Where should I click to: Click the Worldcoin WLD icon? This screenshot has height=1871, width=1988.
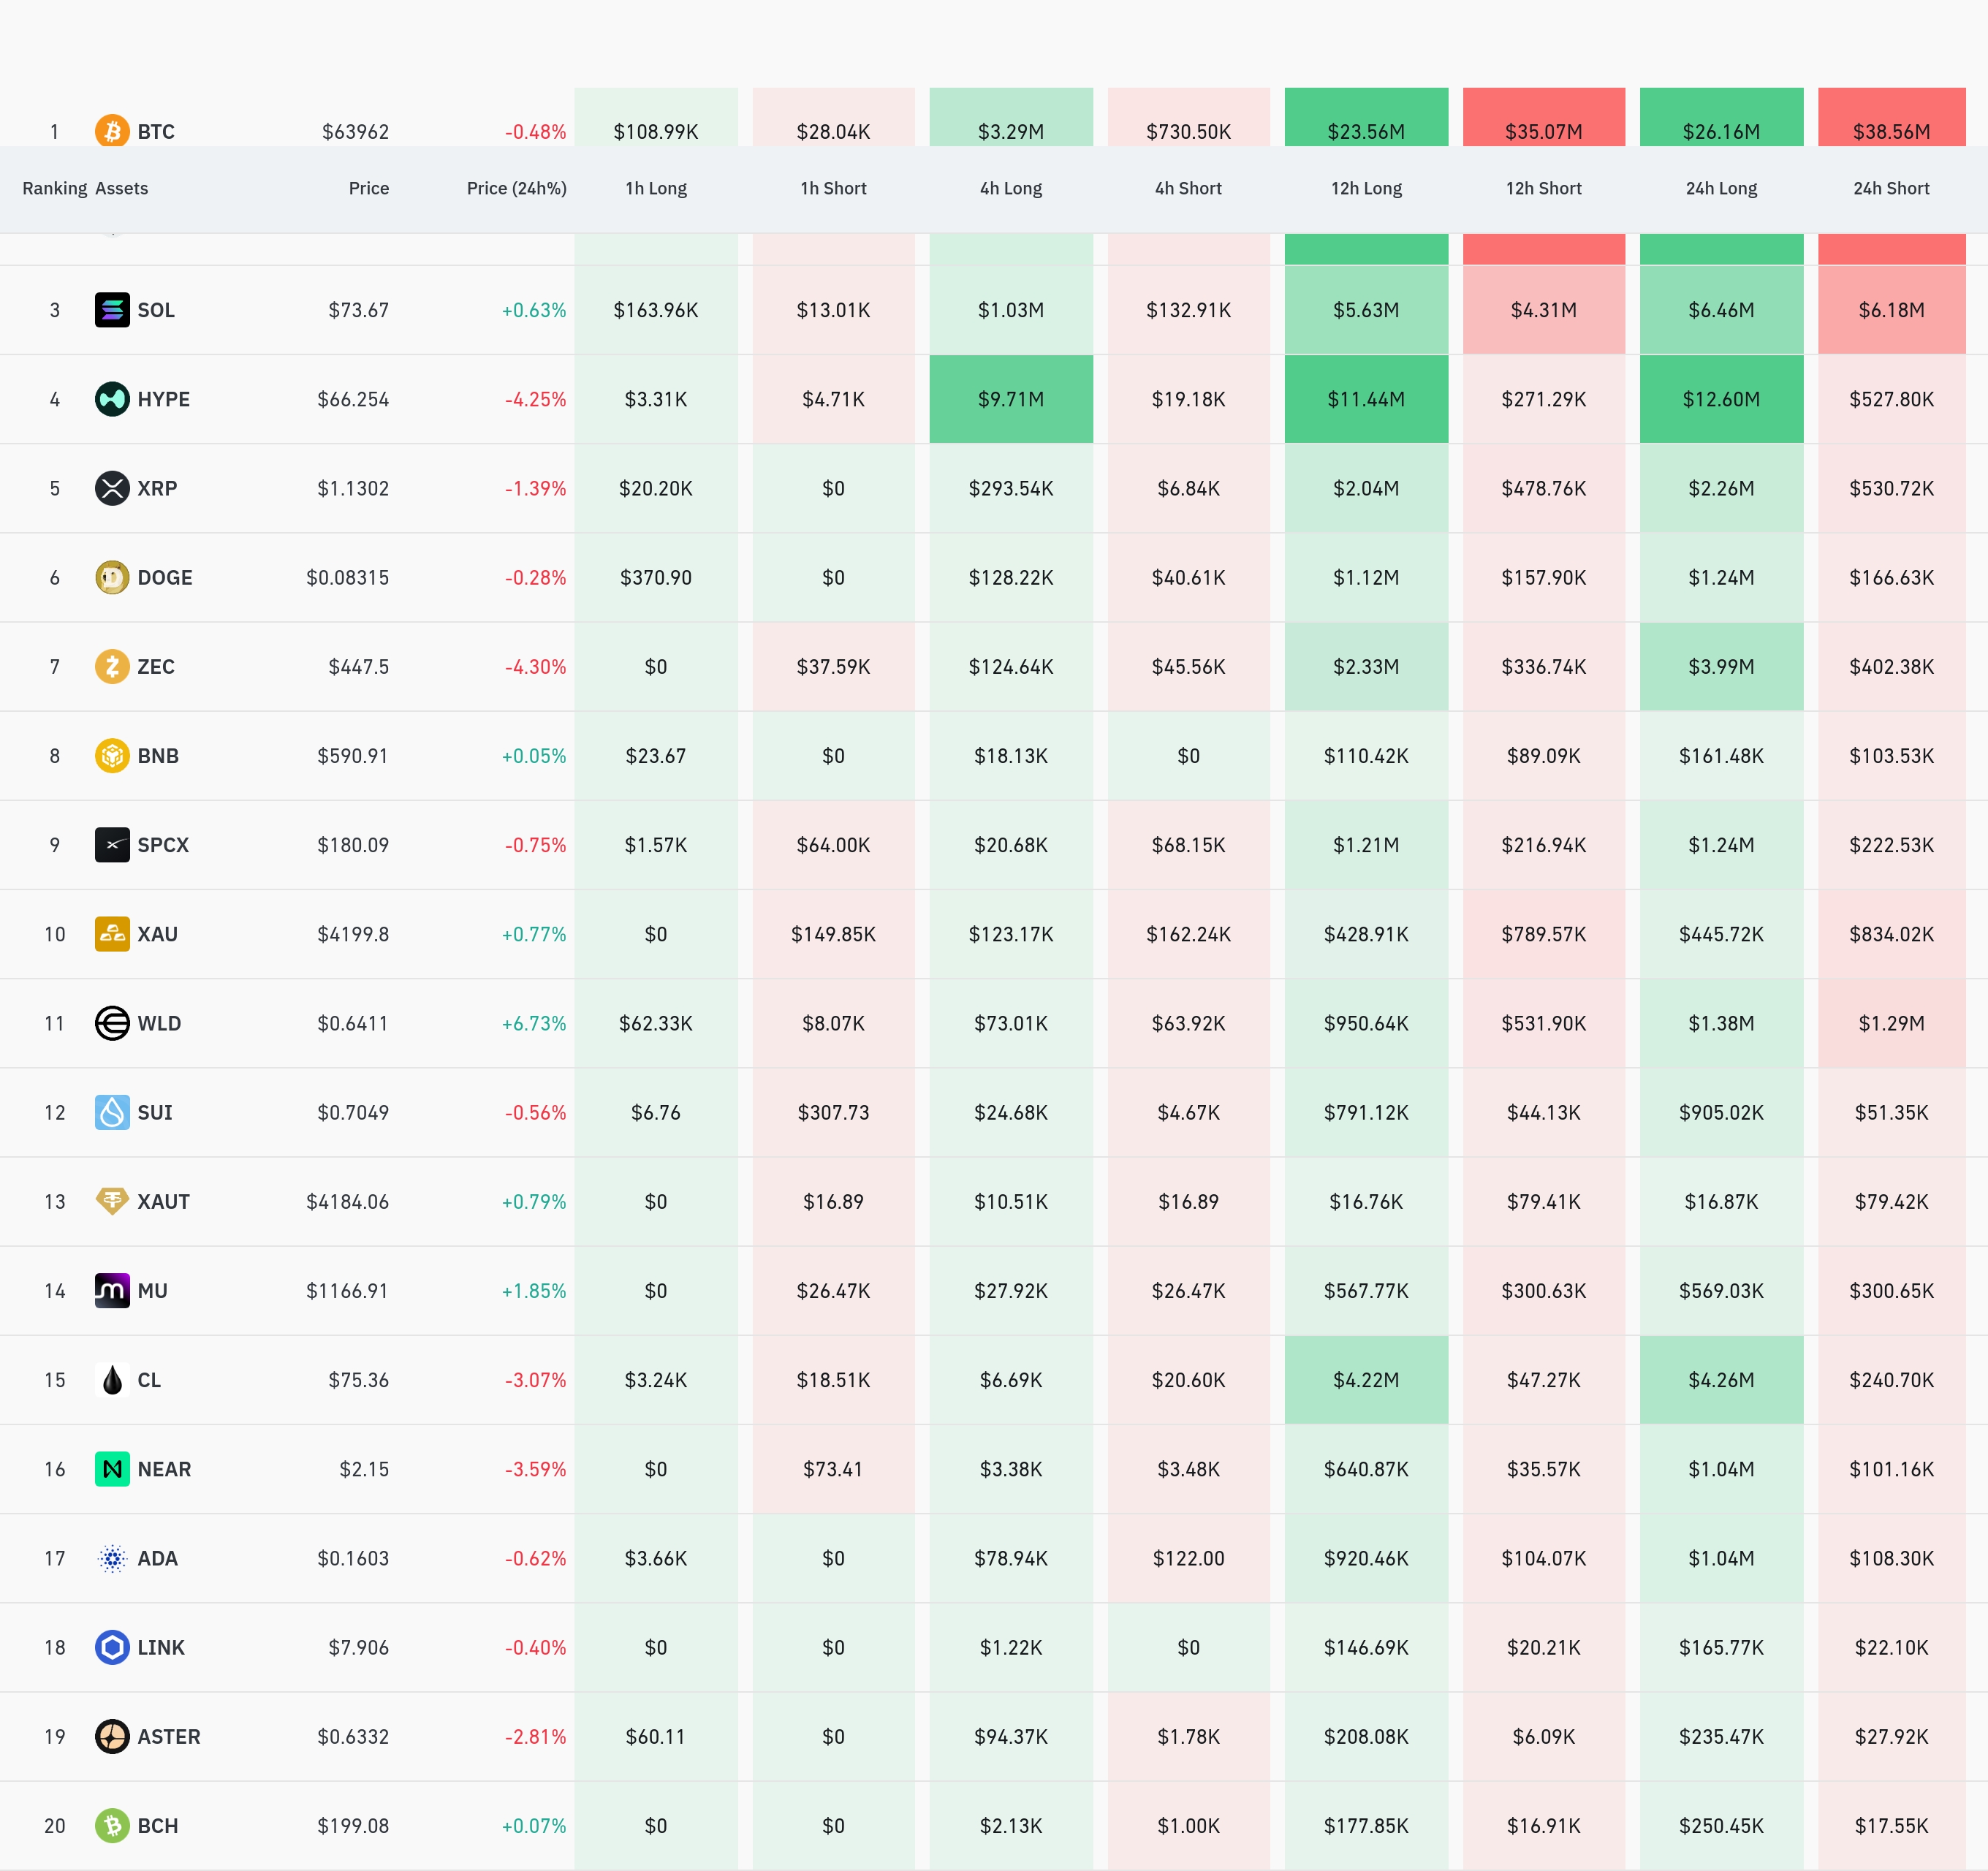coord(112,1023)
